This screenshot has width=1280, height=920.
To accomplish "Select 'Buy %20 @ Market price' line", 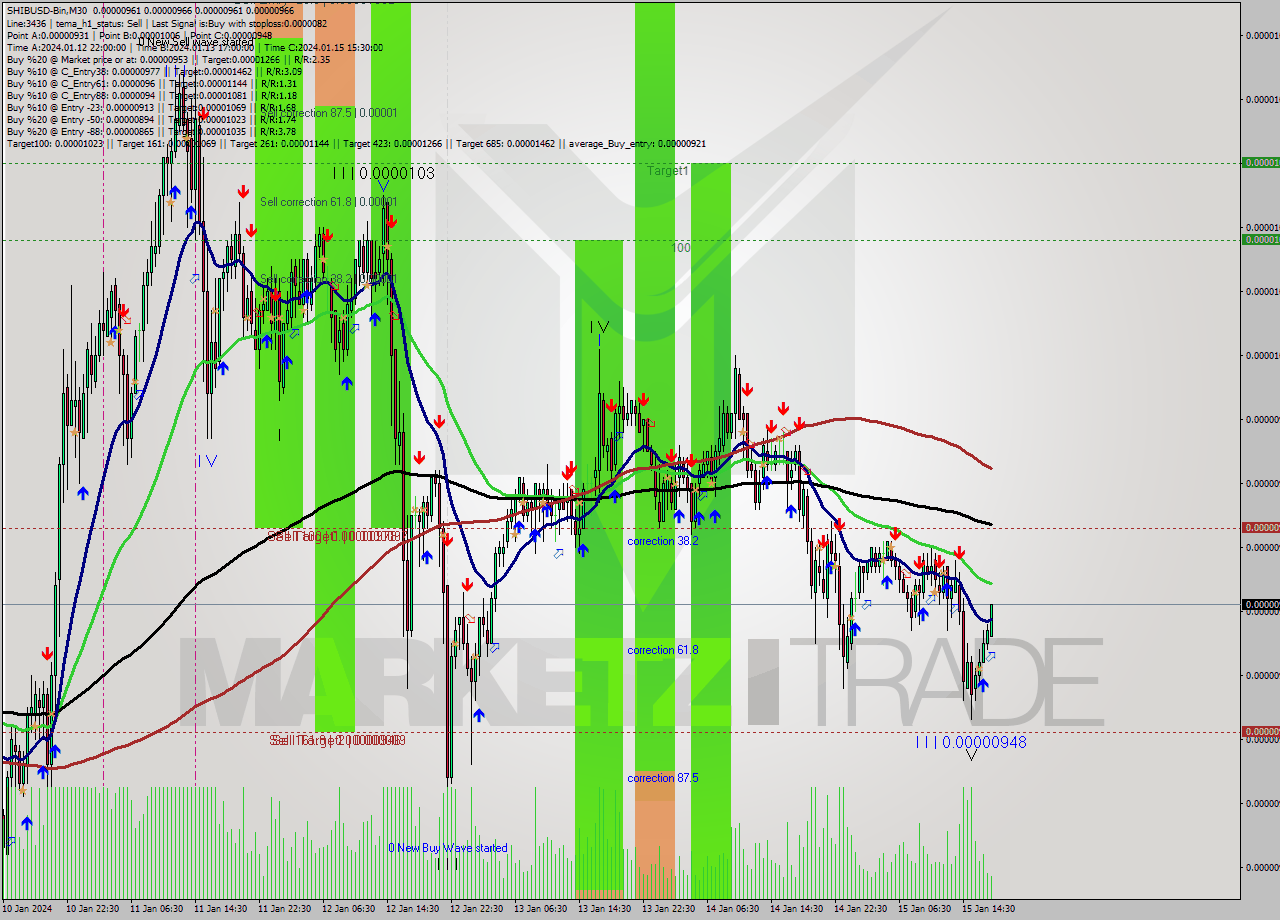I will 168,59.
